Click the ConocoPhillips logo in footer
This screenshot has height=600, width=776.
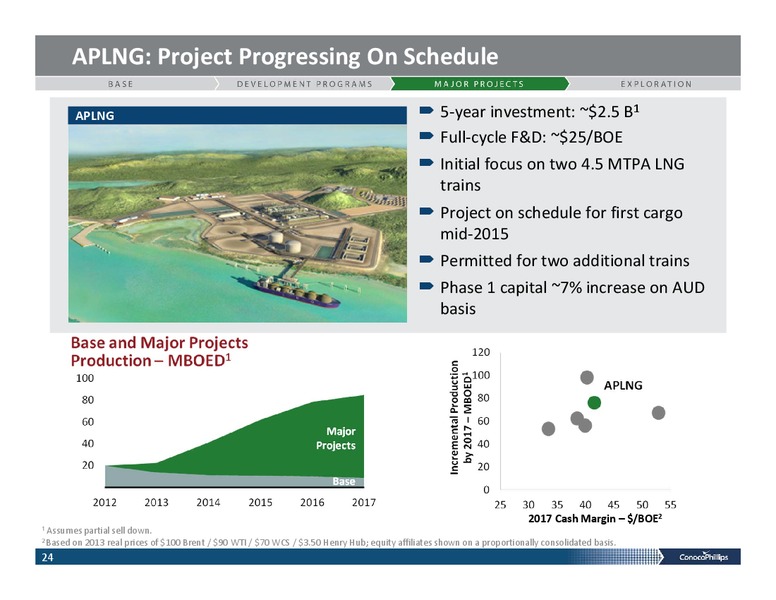click(x=703, y=557)
